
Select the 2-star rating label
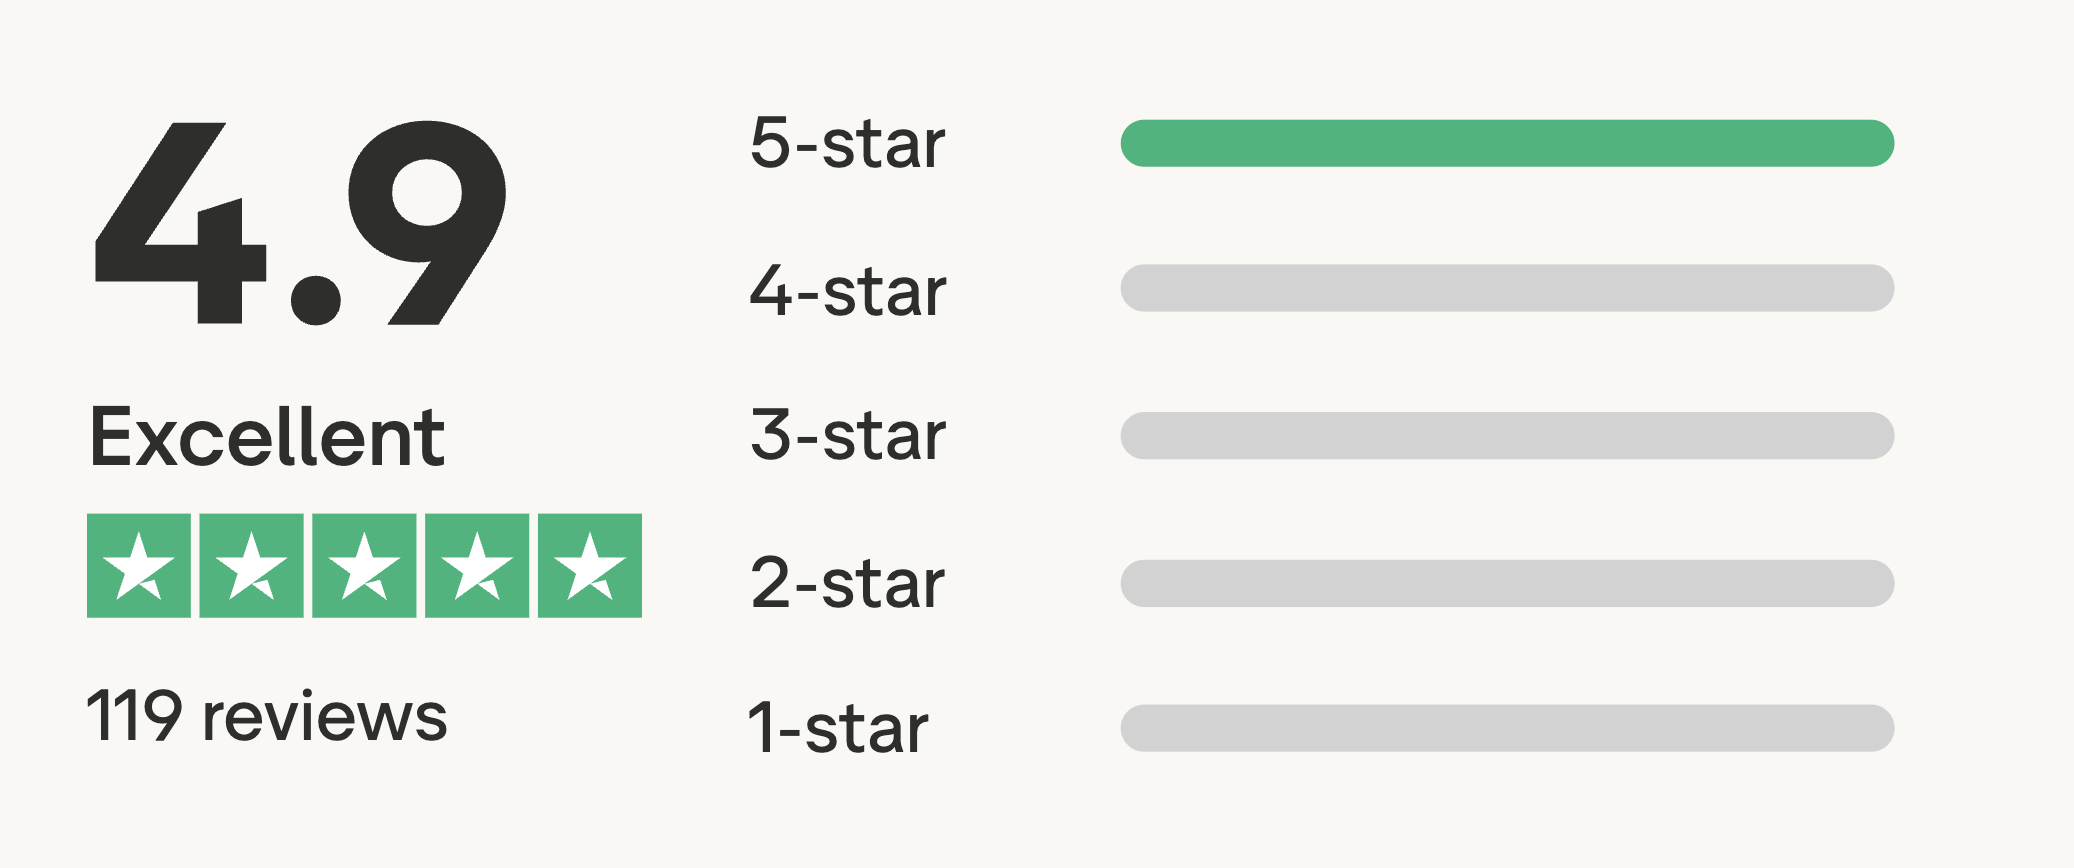(x=847, y=583)
